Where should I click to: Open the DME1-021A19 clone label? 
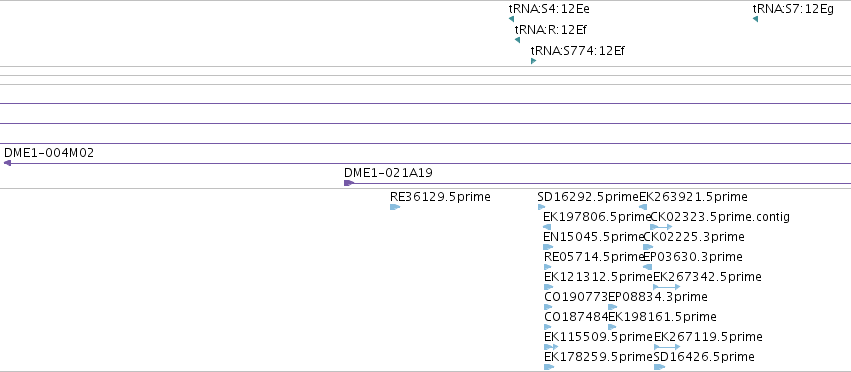click(389, 173)
